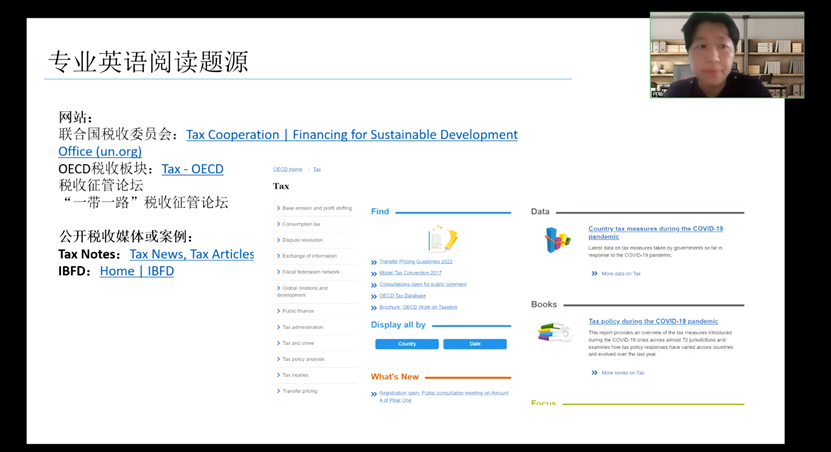Select Tax administration in the sidebar
831x452 pixels.
tap(302, 327)
